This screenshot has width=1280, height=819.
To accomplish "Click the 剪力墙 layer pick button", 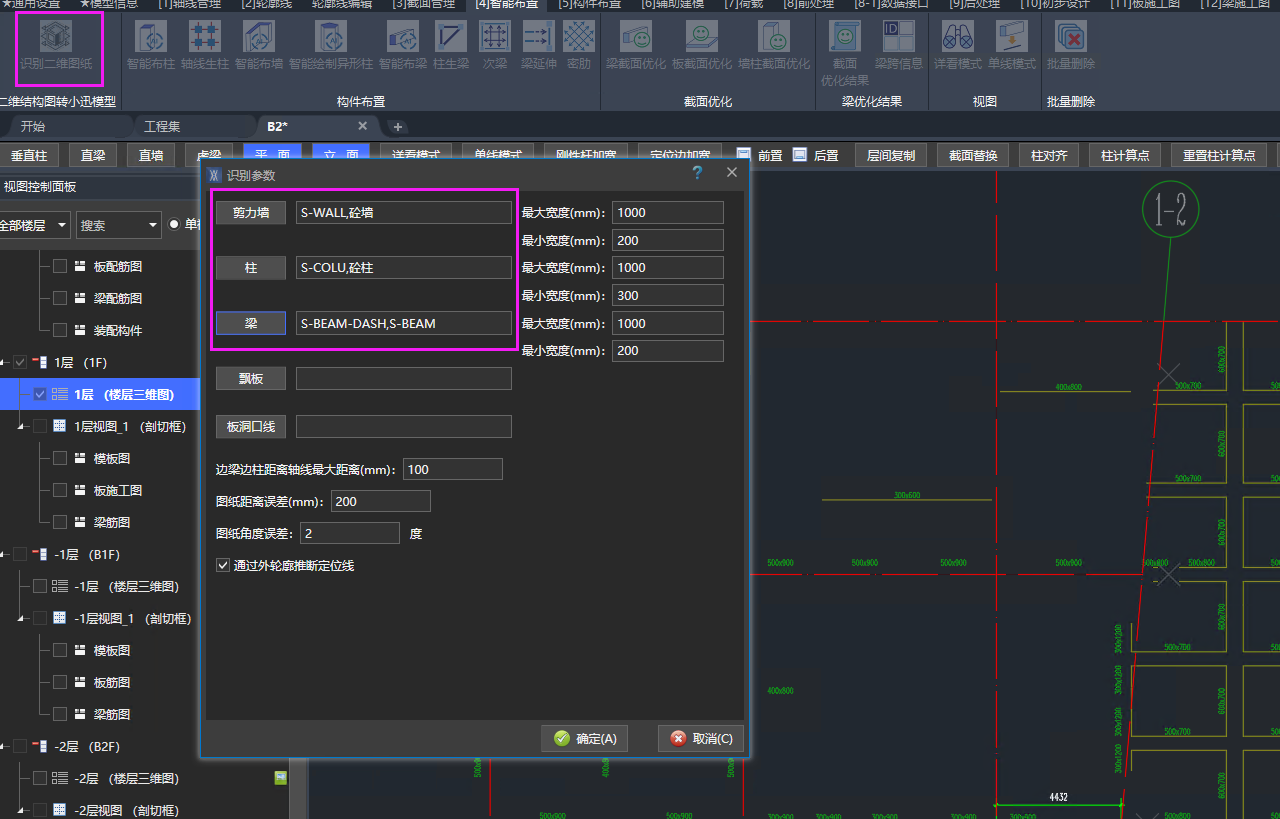I will coord(251,212).
